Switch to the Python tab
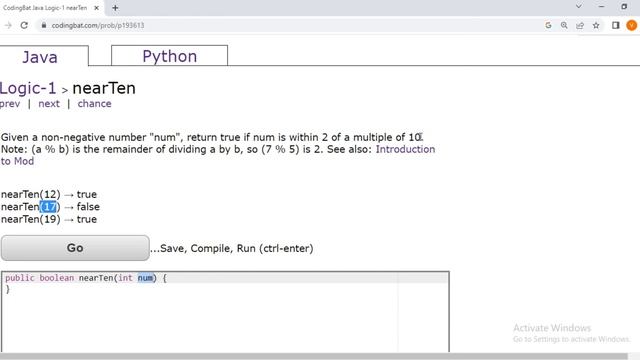The image size is (640, 360). pyautogui.click(x=169, y=56)
